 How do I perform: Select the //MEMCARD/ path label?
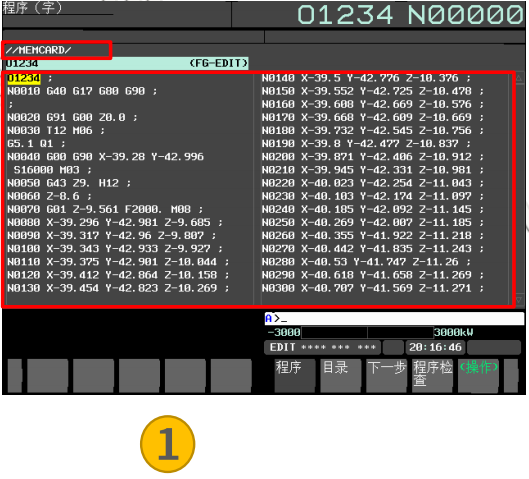[38, 50]
